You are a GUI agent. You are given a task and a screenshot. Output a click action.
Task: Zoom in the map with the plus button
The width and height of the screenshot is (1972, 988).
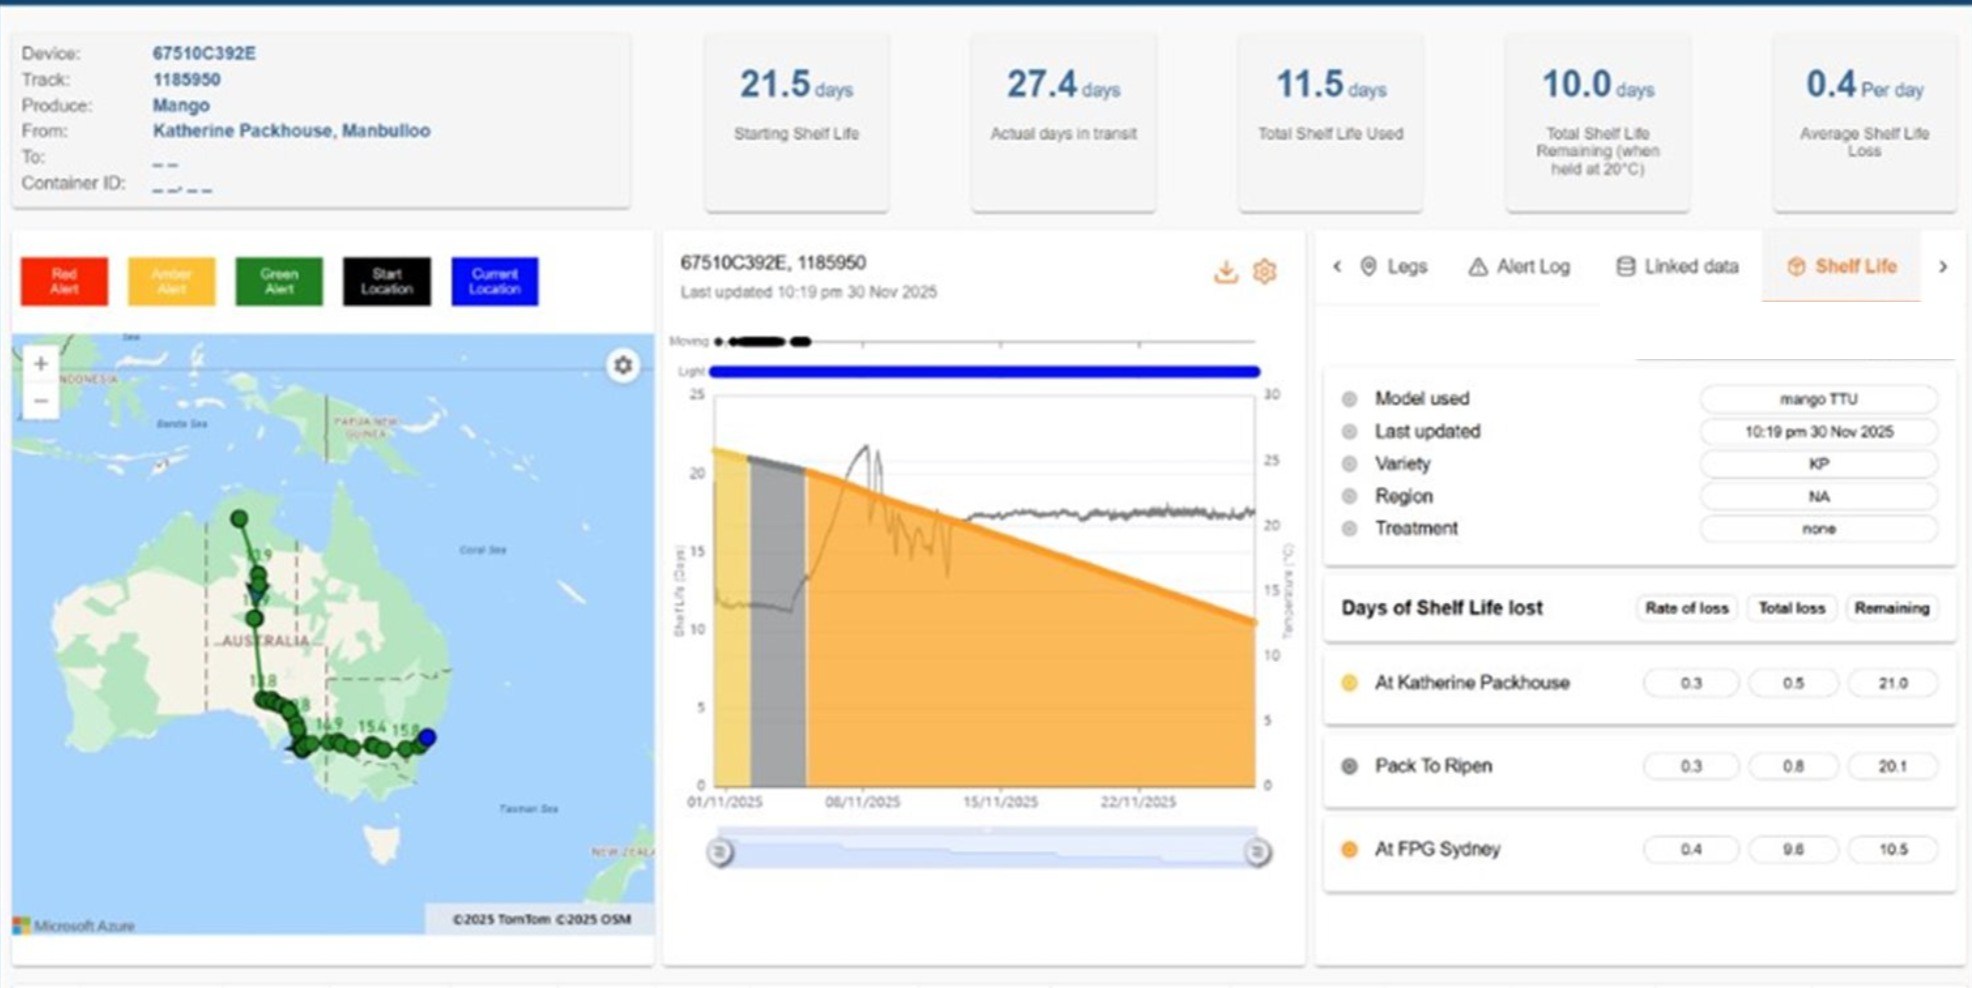pyautogui.click(x=40, y=364)
